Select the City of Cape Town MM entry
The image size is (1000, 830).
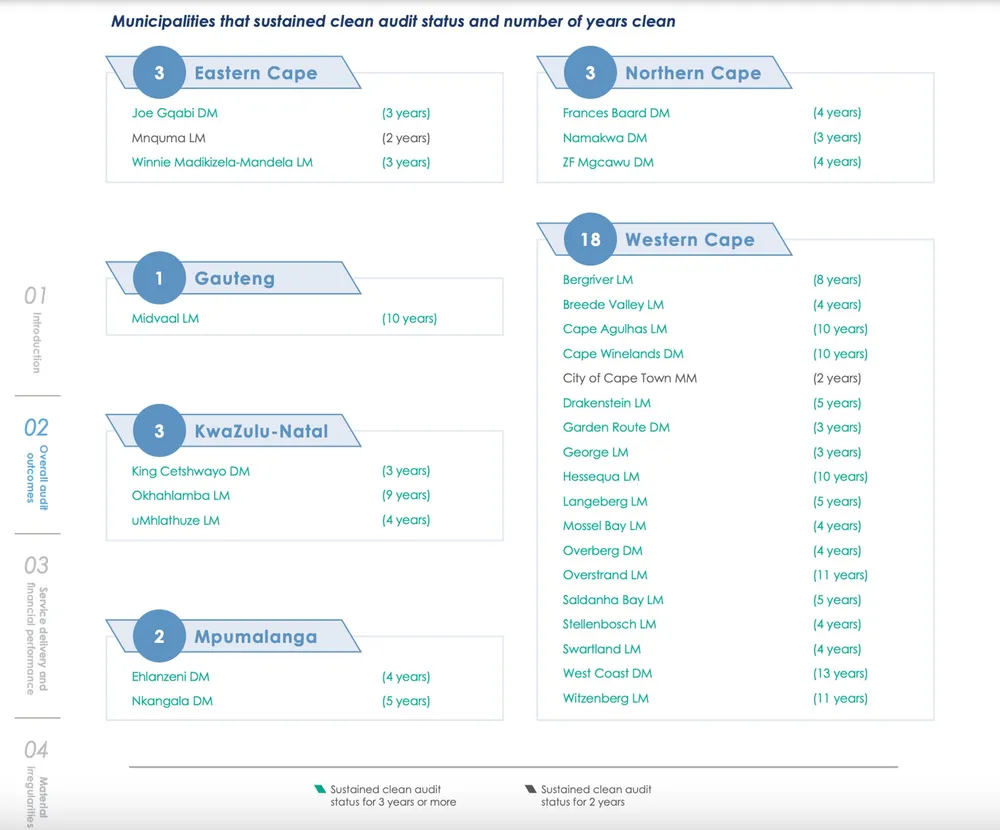point(629,378)
